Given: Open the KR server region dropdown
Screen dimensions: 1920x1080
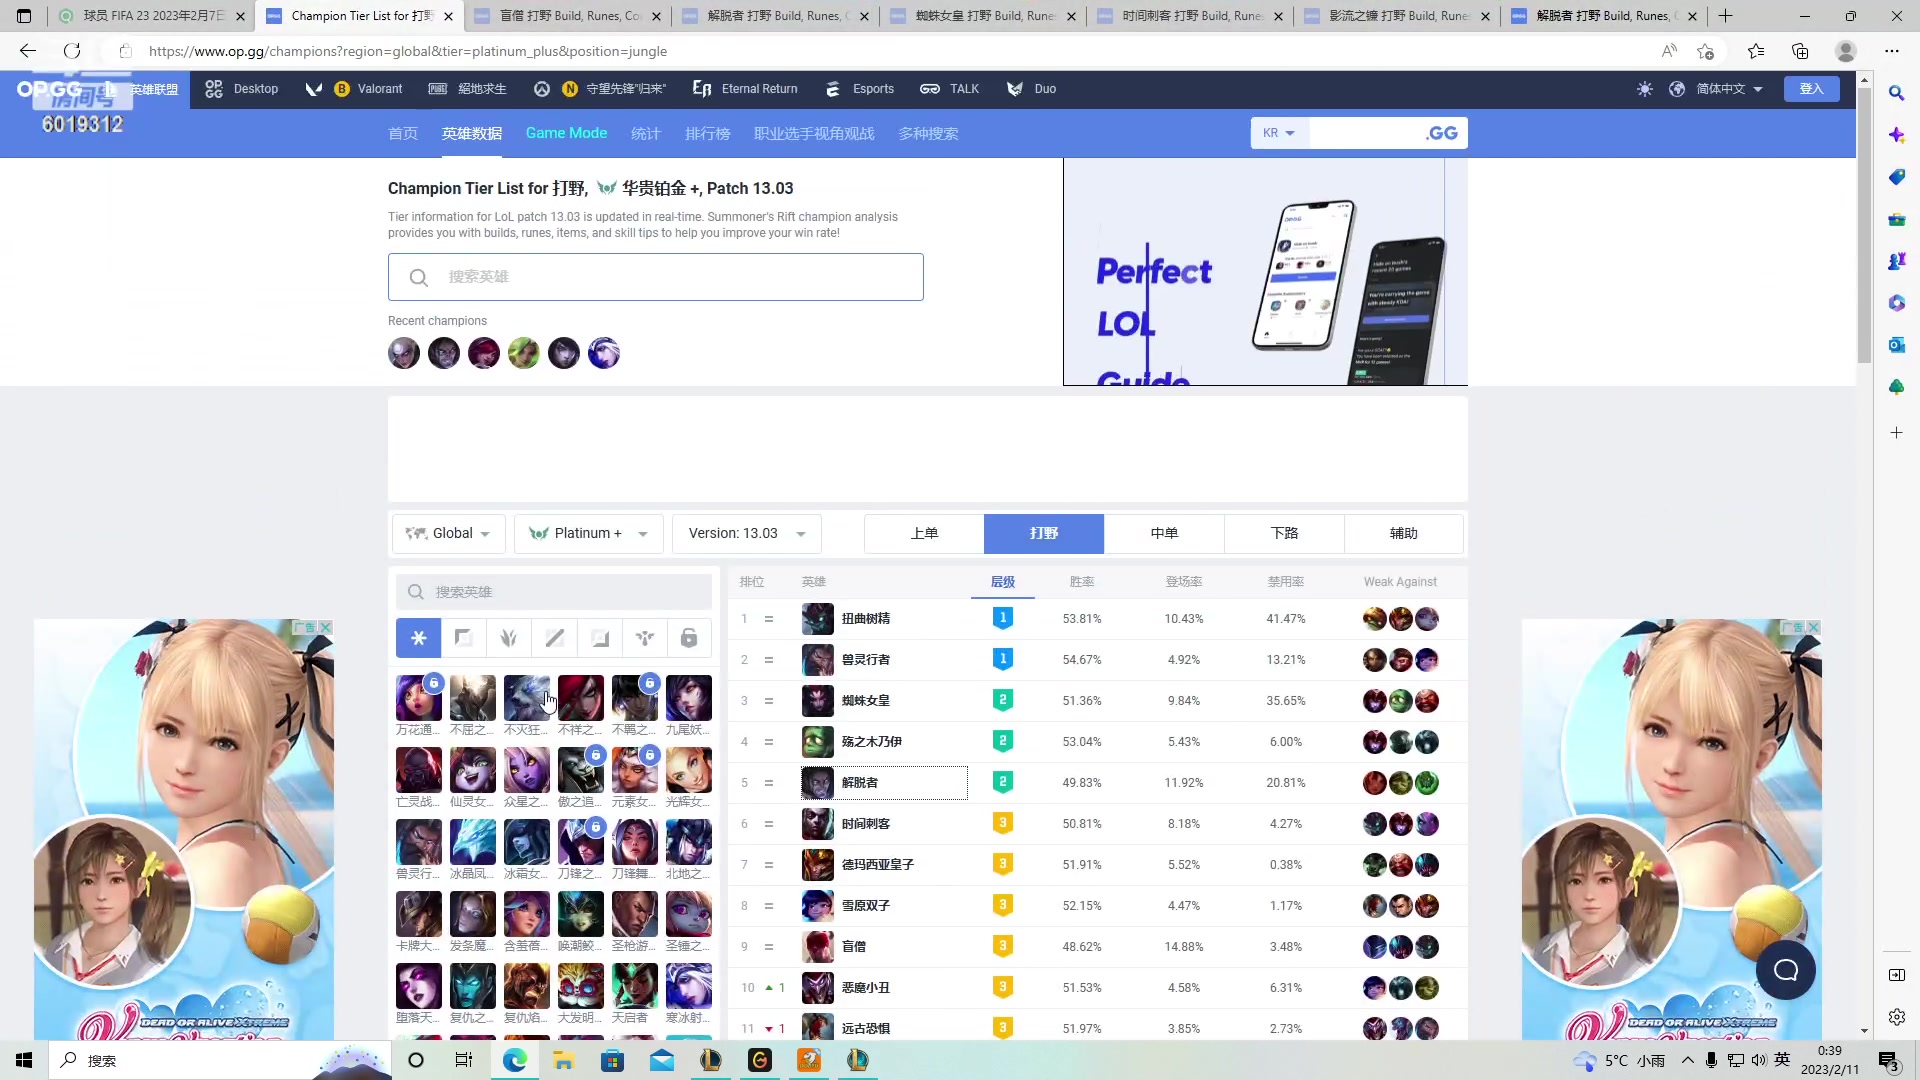Looking at the screenshot, I should 1278,133.
